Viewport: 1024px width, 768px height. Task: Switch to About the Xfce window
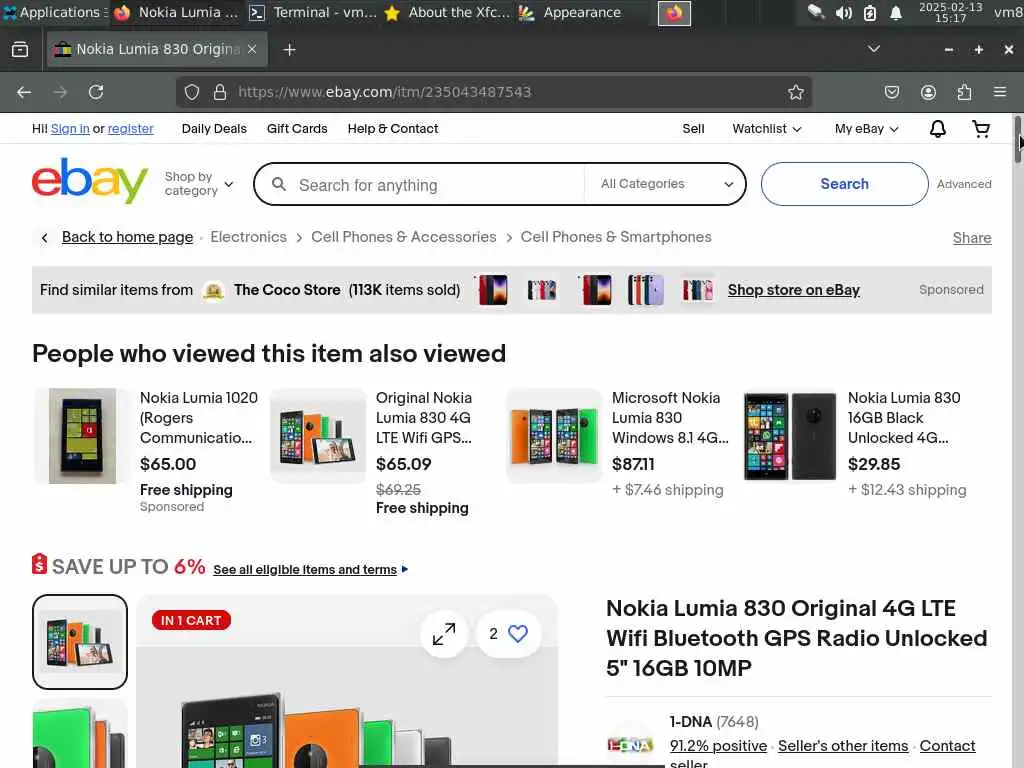[448, 12]
